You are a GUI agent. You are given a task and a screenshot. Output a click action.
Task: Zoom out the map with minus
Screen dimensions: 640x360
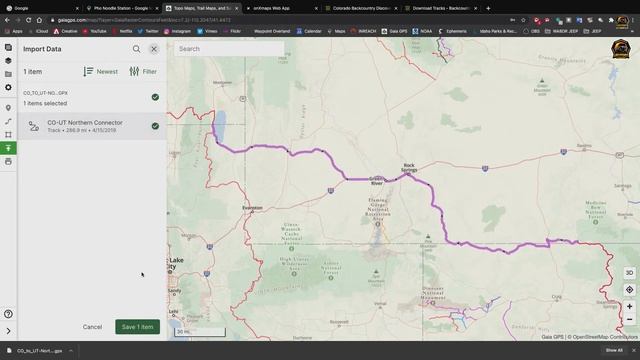click(x=629, y=320)
